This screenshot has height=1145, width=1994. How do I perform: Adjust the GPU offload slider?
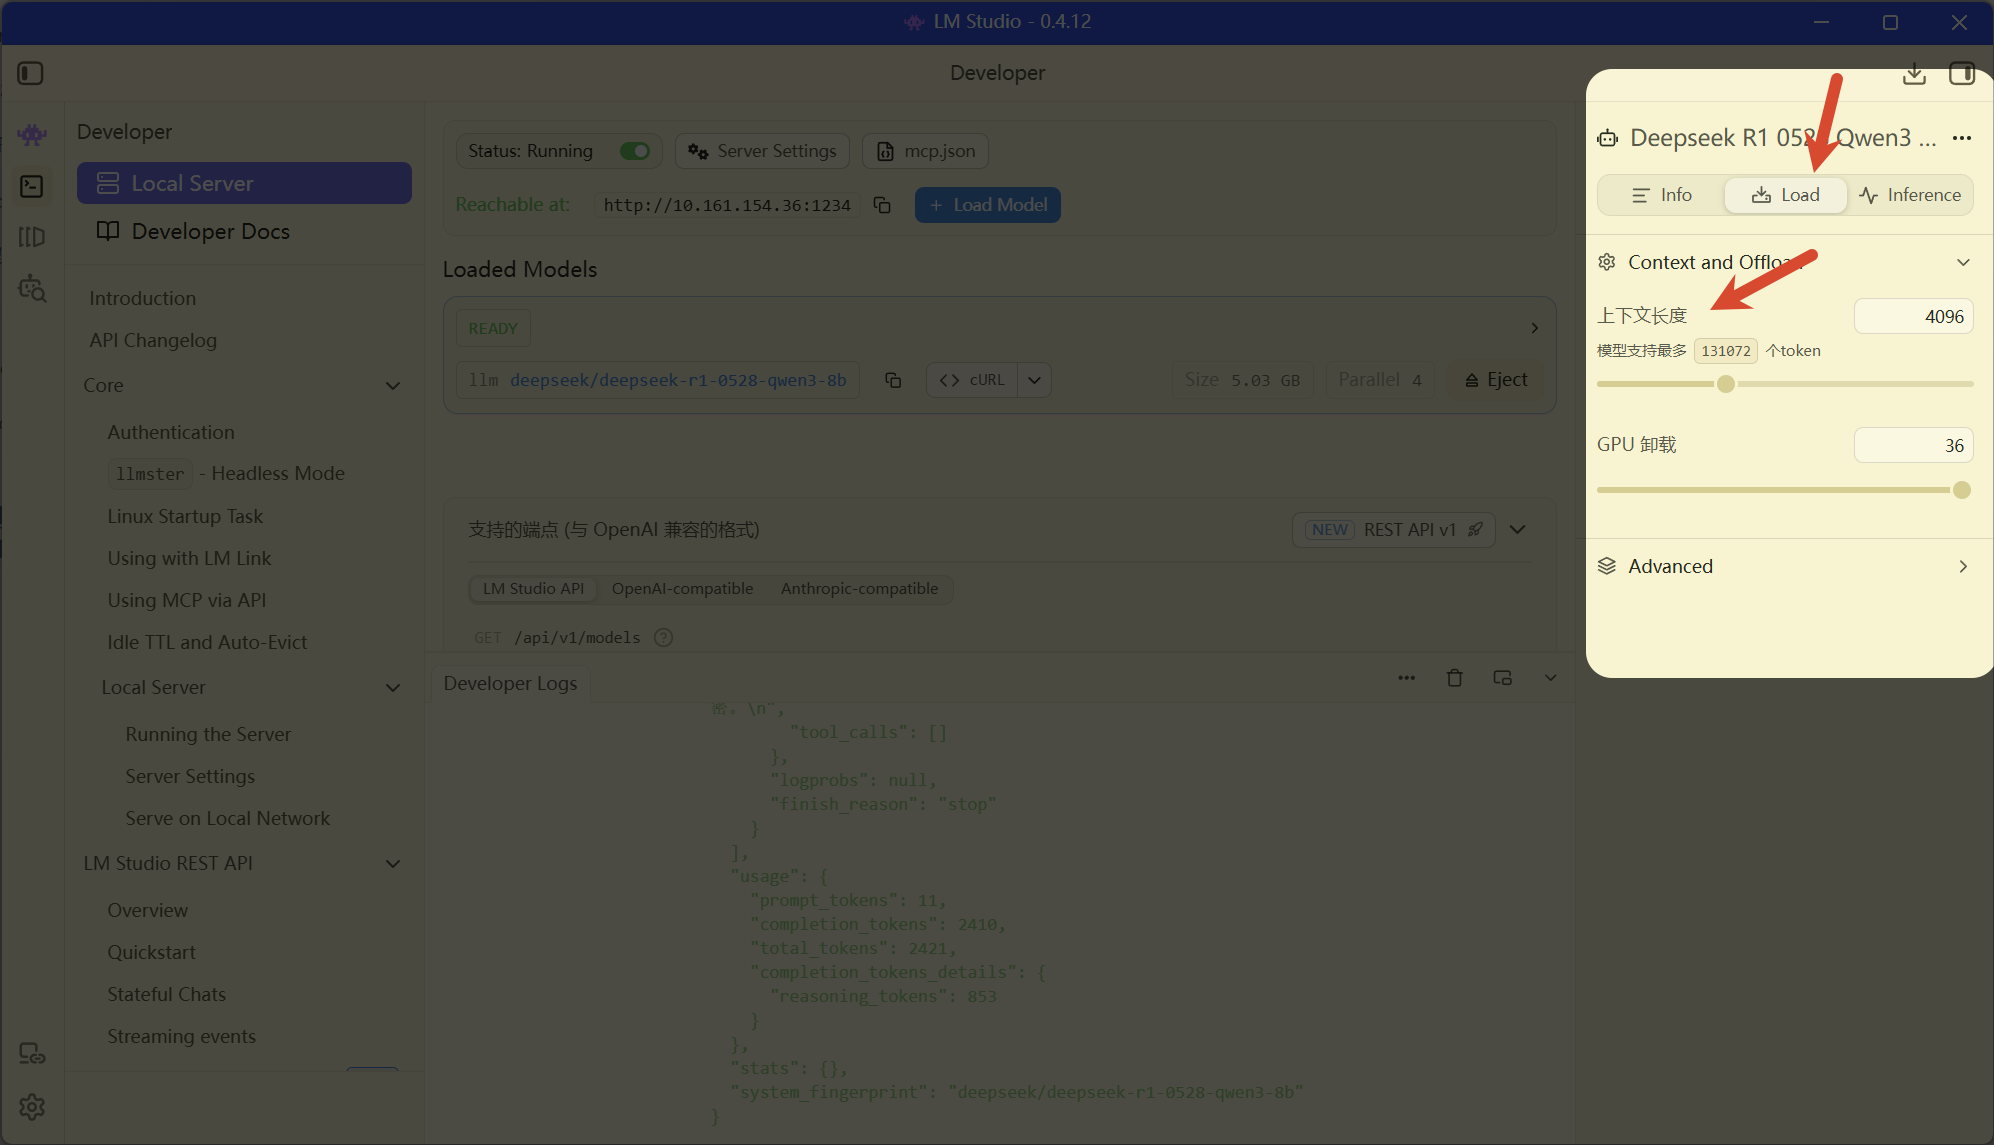point(1961,490)
